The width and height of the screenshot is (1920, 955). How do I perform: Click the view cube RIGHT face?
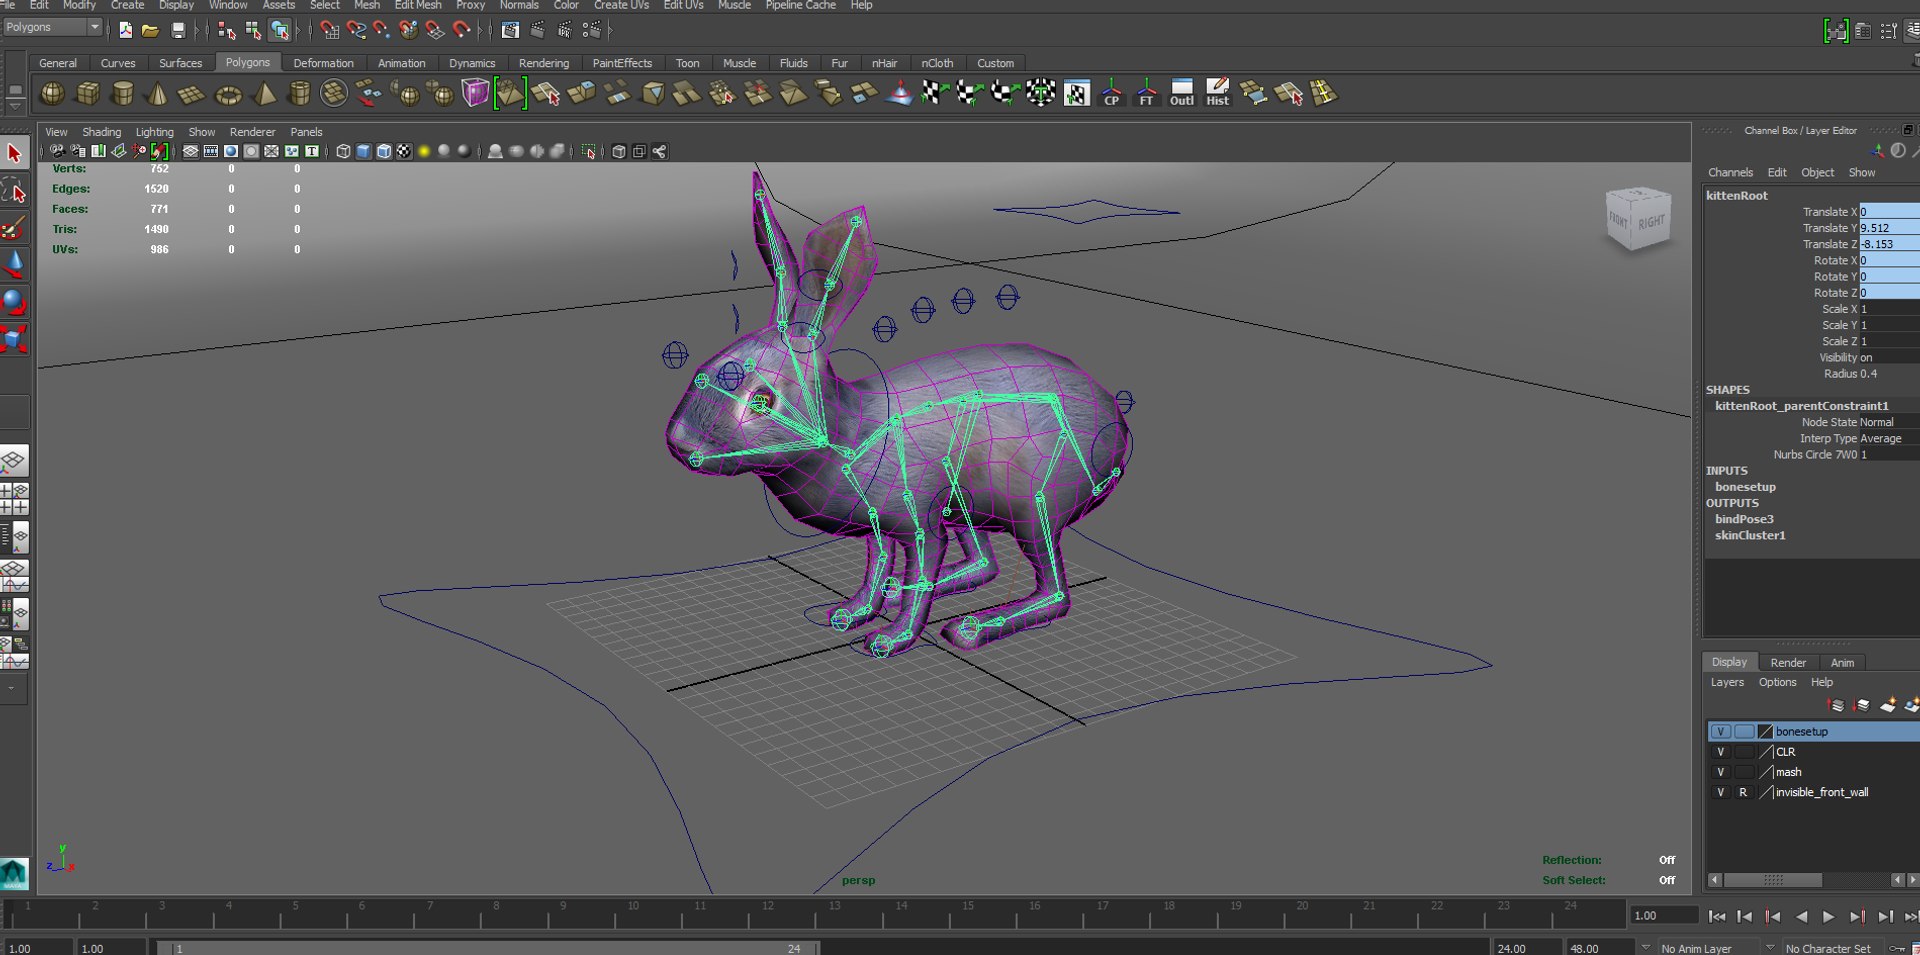pos(1652,222)
